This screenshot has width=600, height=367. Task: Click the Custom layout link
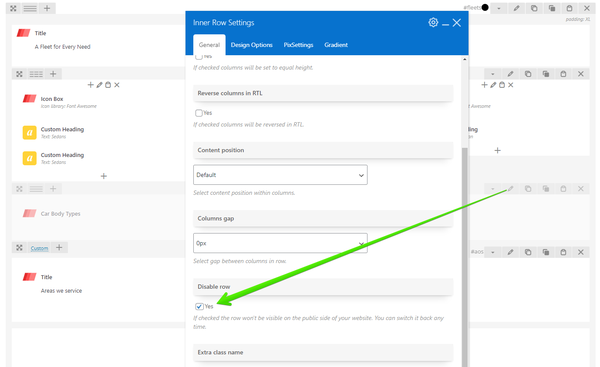coord(39,248)
